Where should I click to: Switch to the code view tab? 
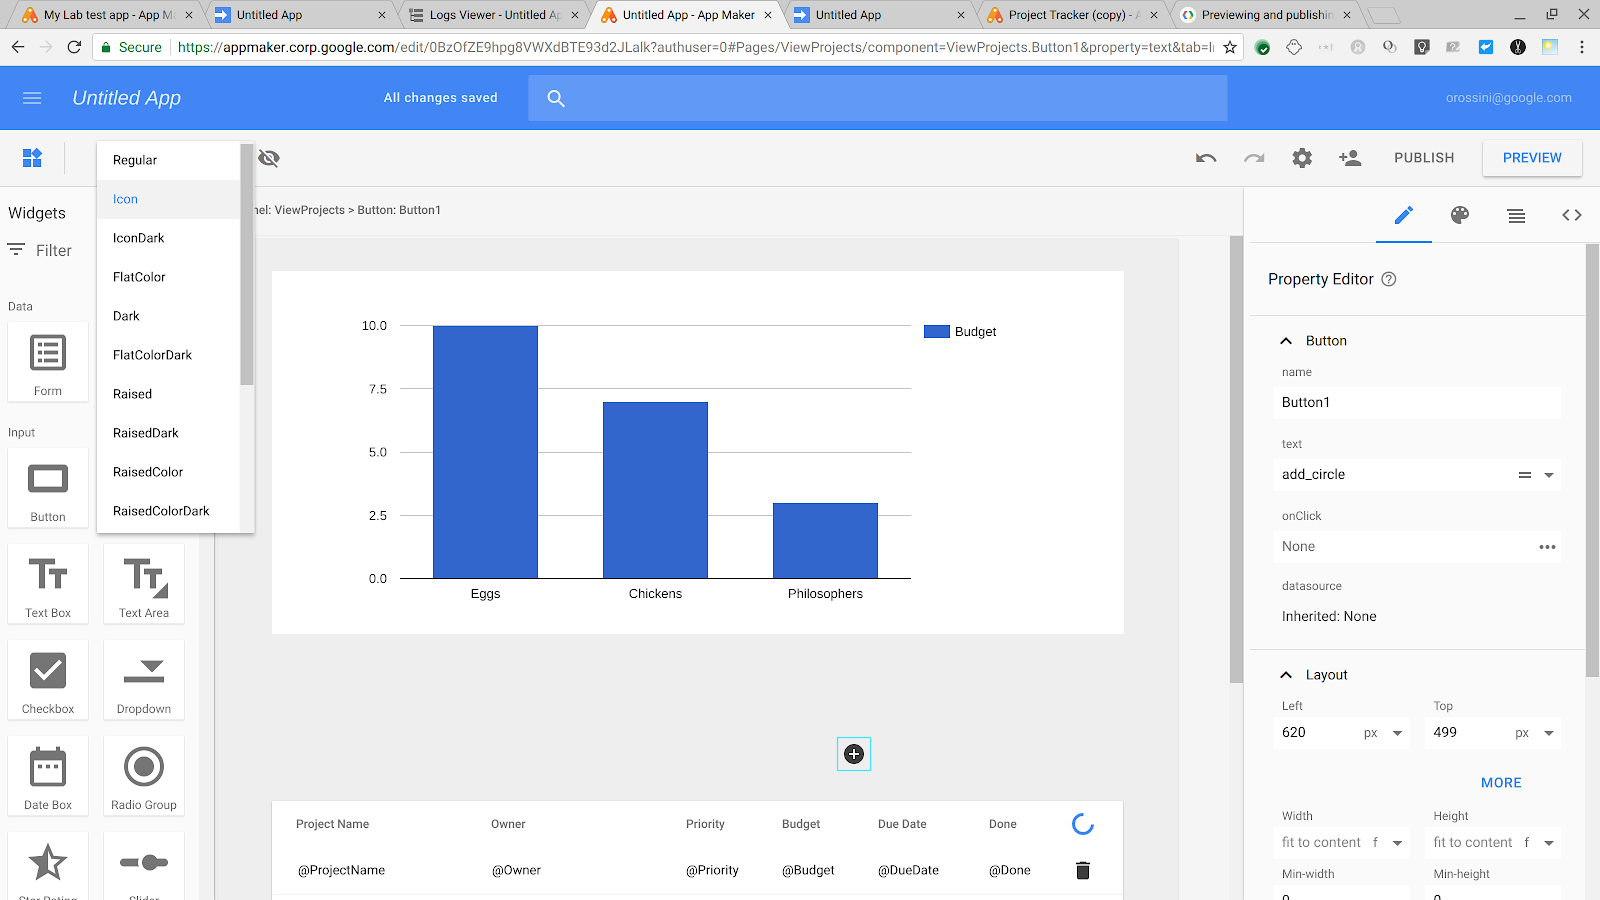pos(1571,215)
